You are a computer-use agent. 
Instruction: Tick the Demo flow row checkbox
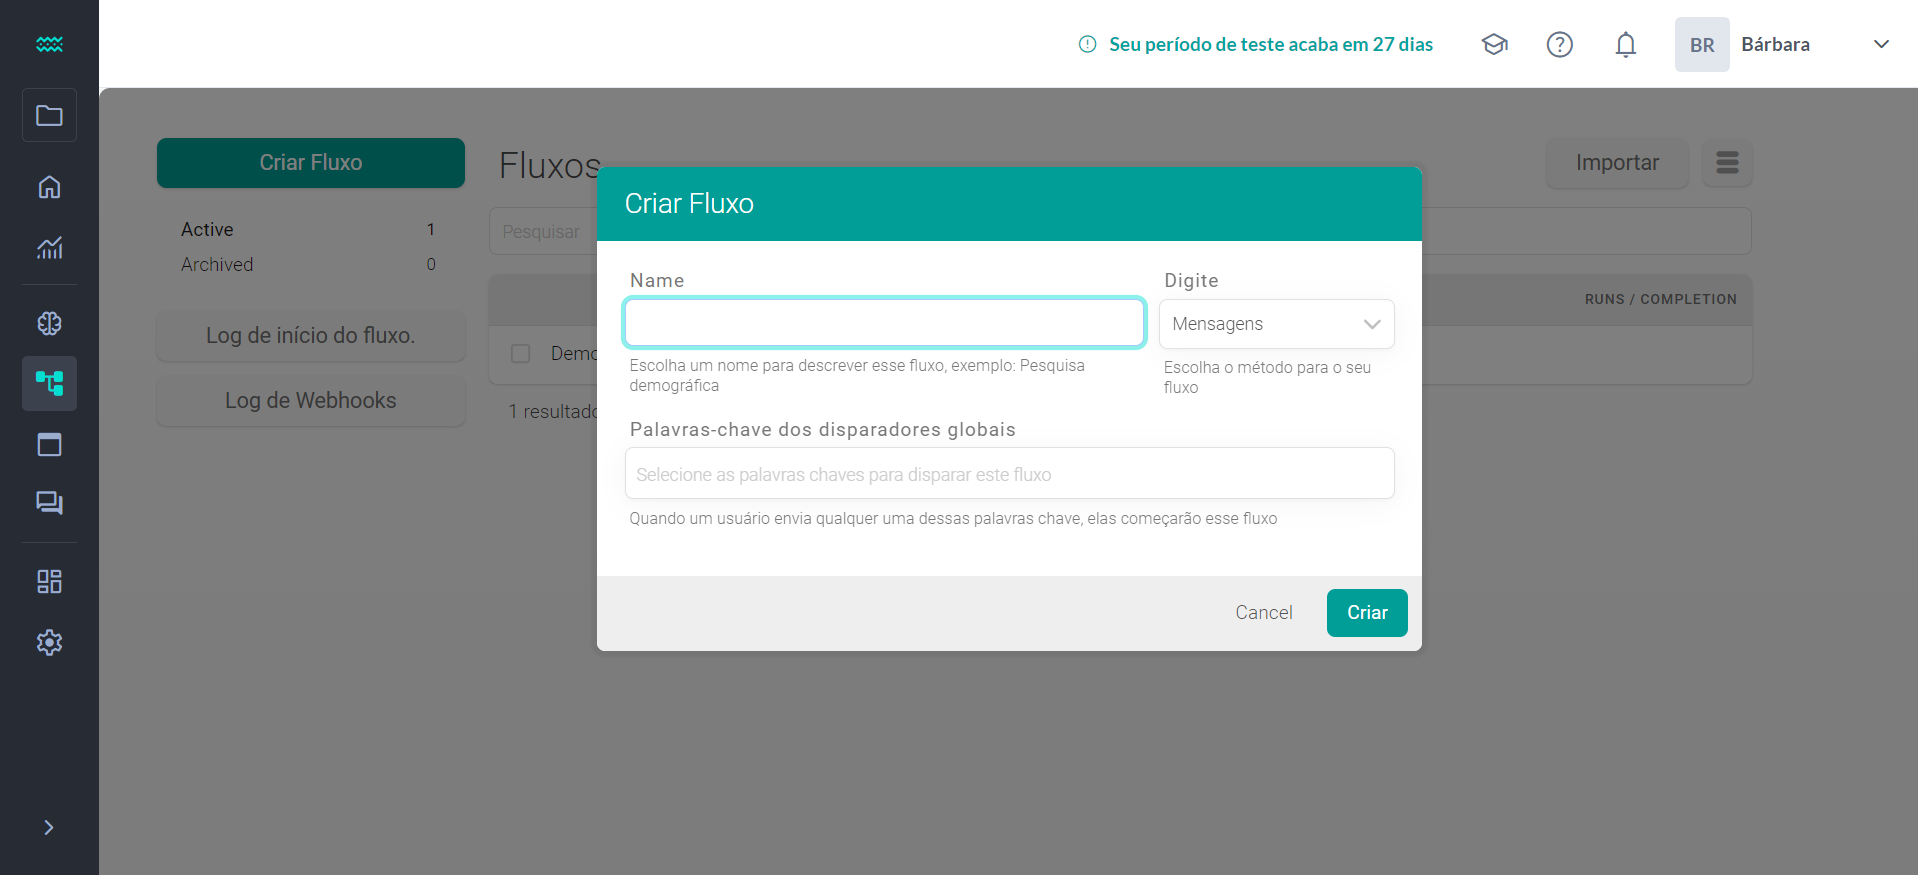(x=520, y=354)
